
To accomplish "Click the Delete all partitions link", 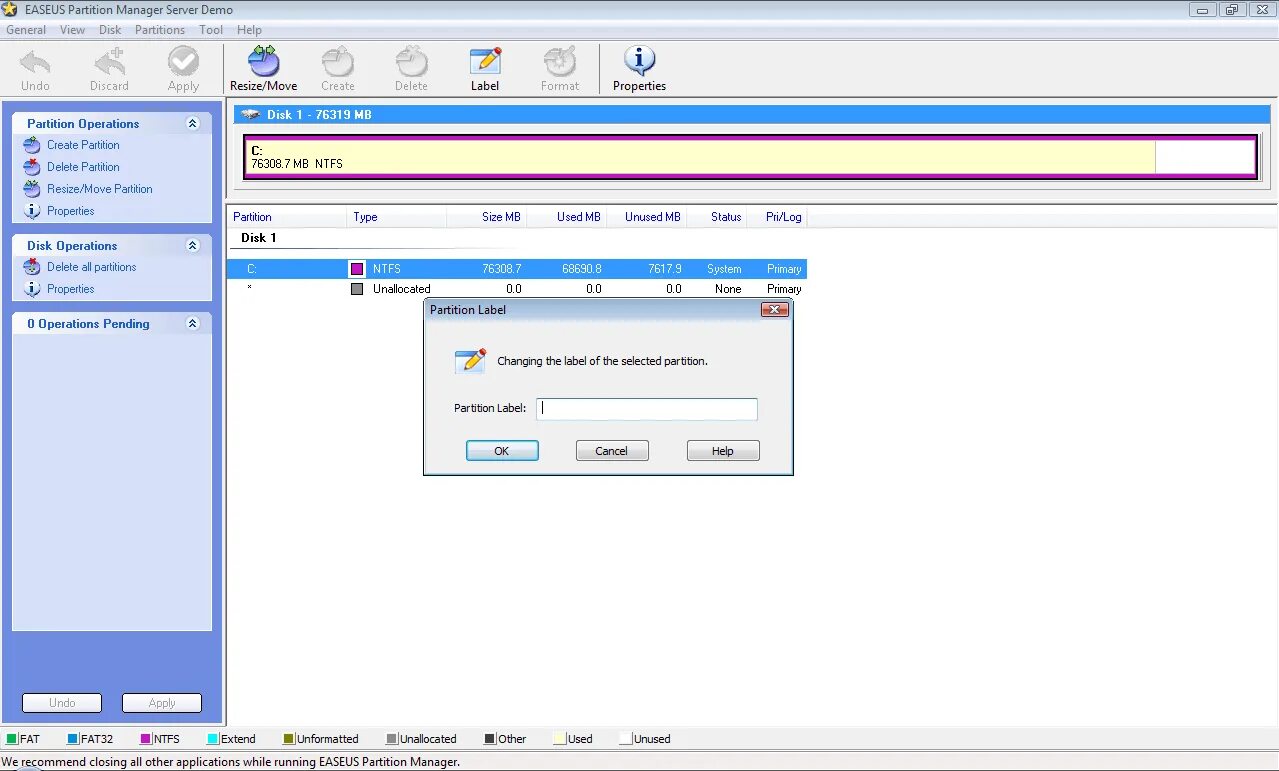I will coord(92,267).
